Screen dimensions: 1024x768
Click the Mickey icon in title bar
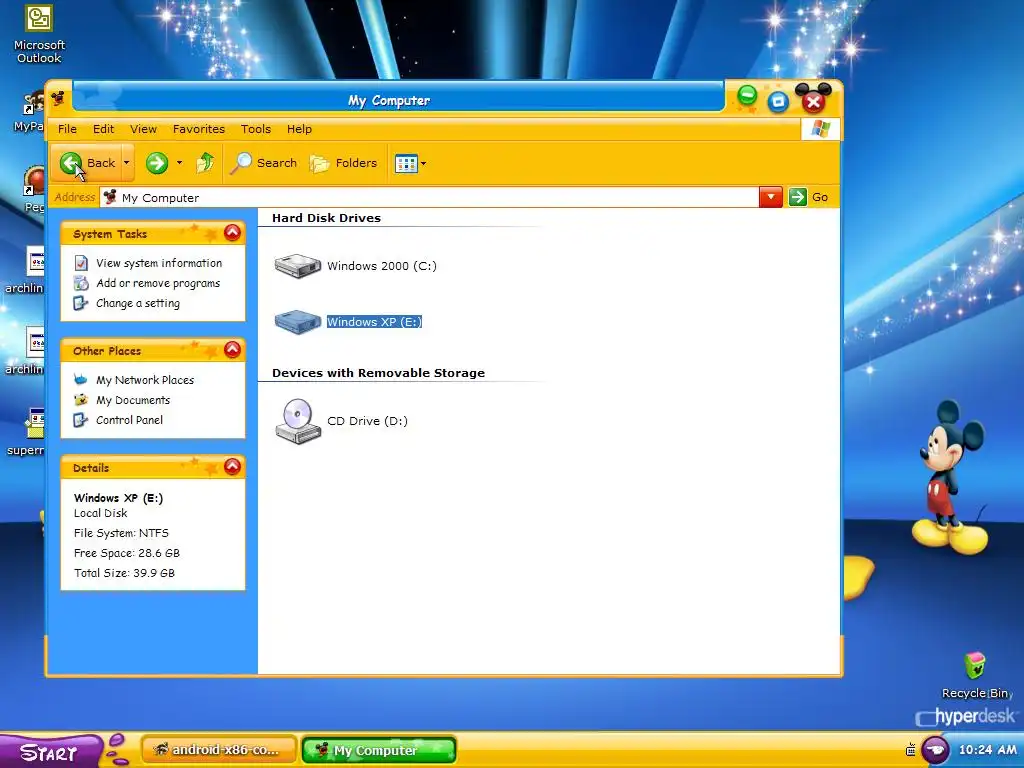tap(58, 99)
